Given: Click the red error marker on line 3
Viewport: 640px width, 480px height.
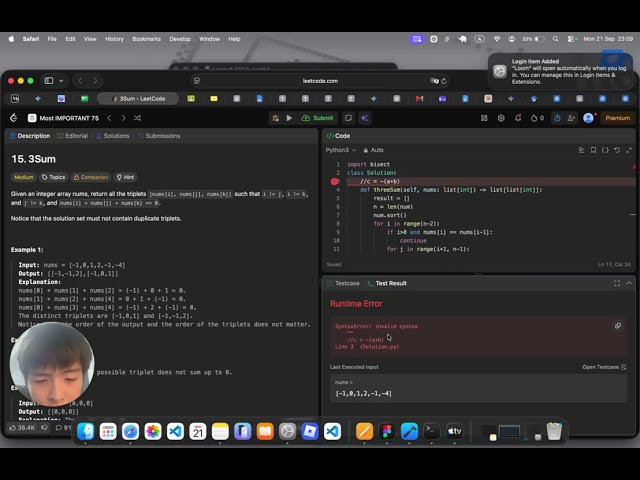Looking at the screenshot, I should 335,181.
